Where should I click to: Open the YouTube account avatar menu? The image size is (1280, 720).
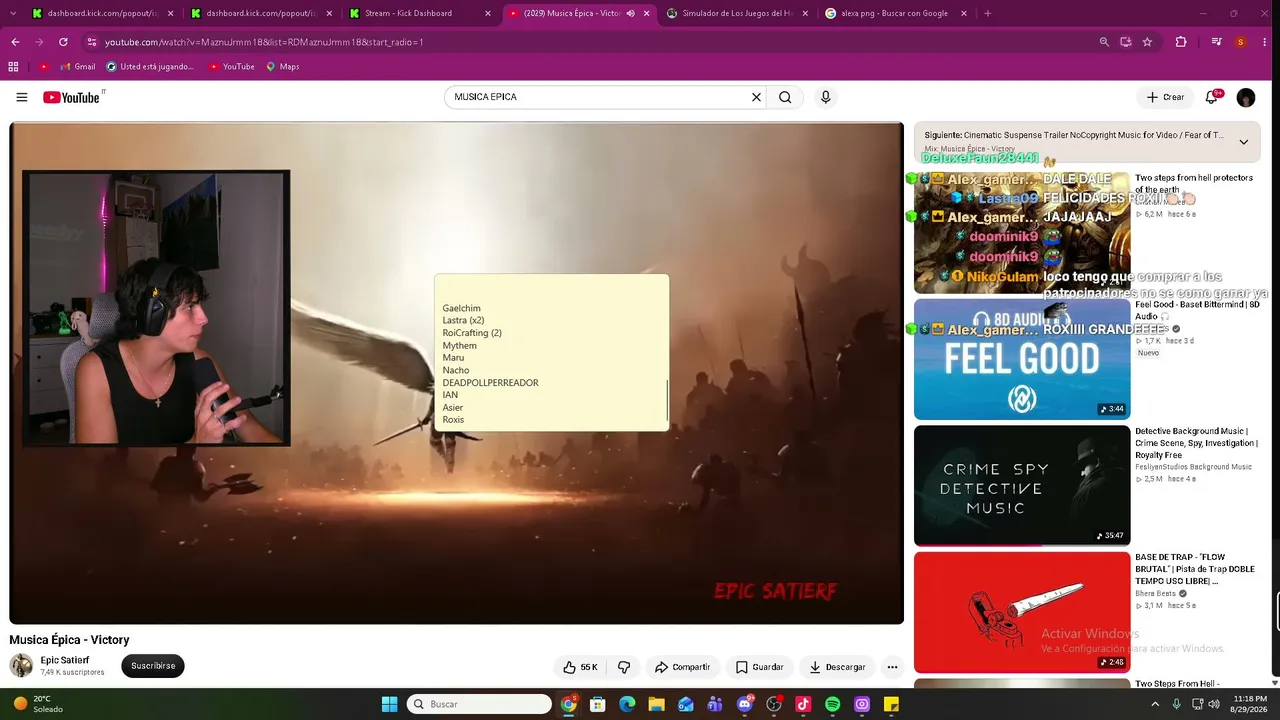click(1245, 97)
